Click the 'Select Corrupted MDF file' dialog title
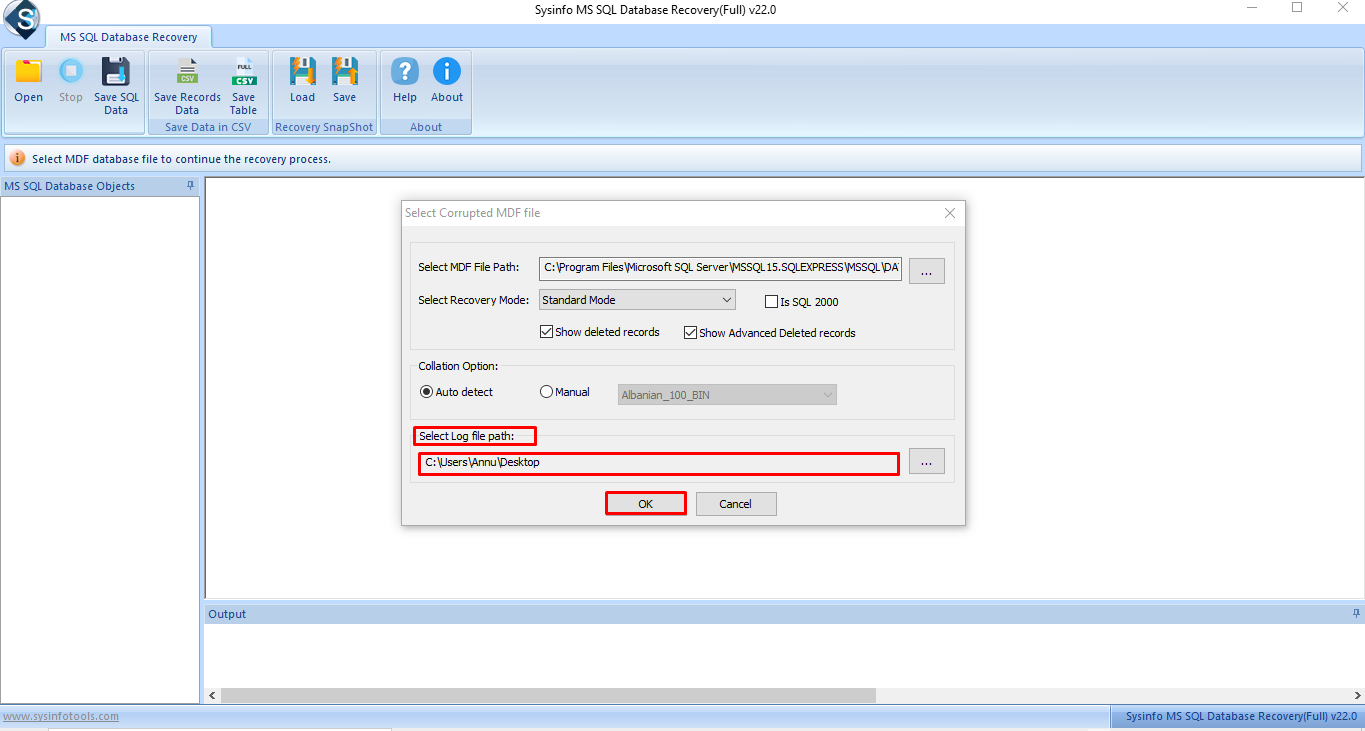 tap(472, 213)
